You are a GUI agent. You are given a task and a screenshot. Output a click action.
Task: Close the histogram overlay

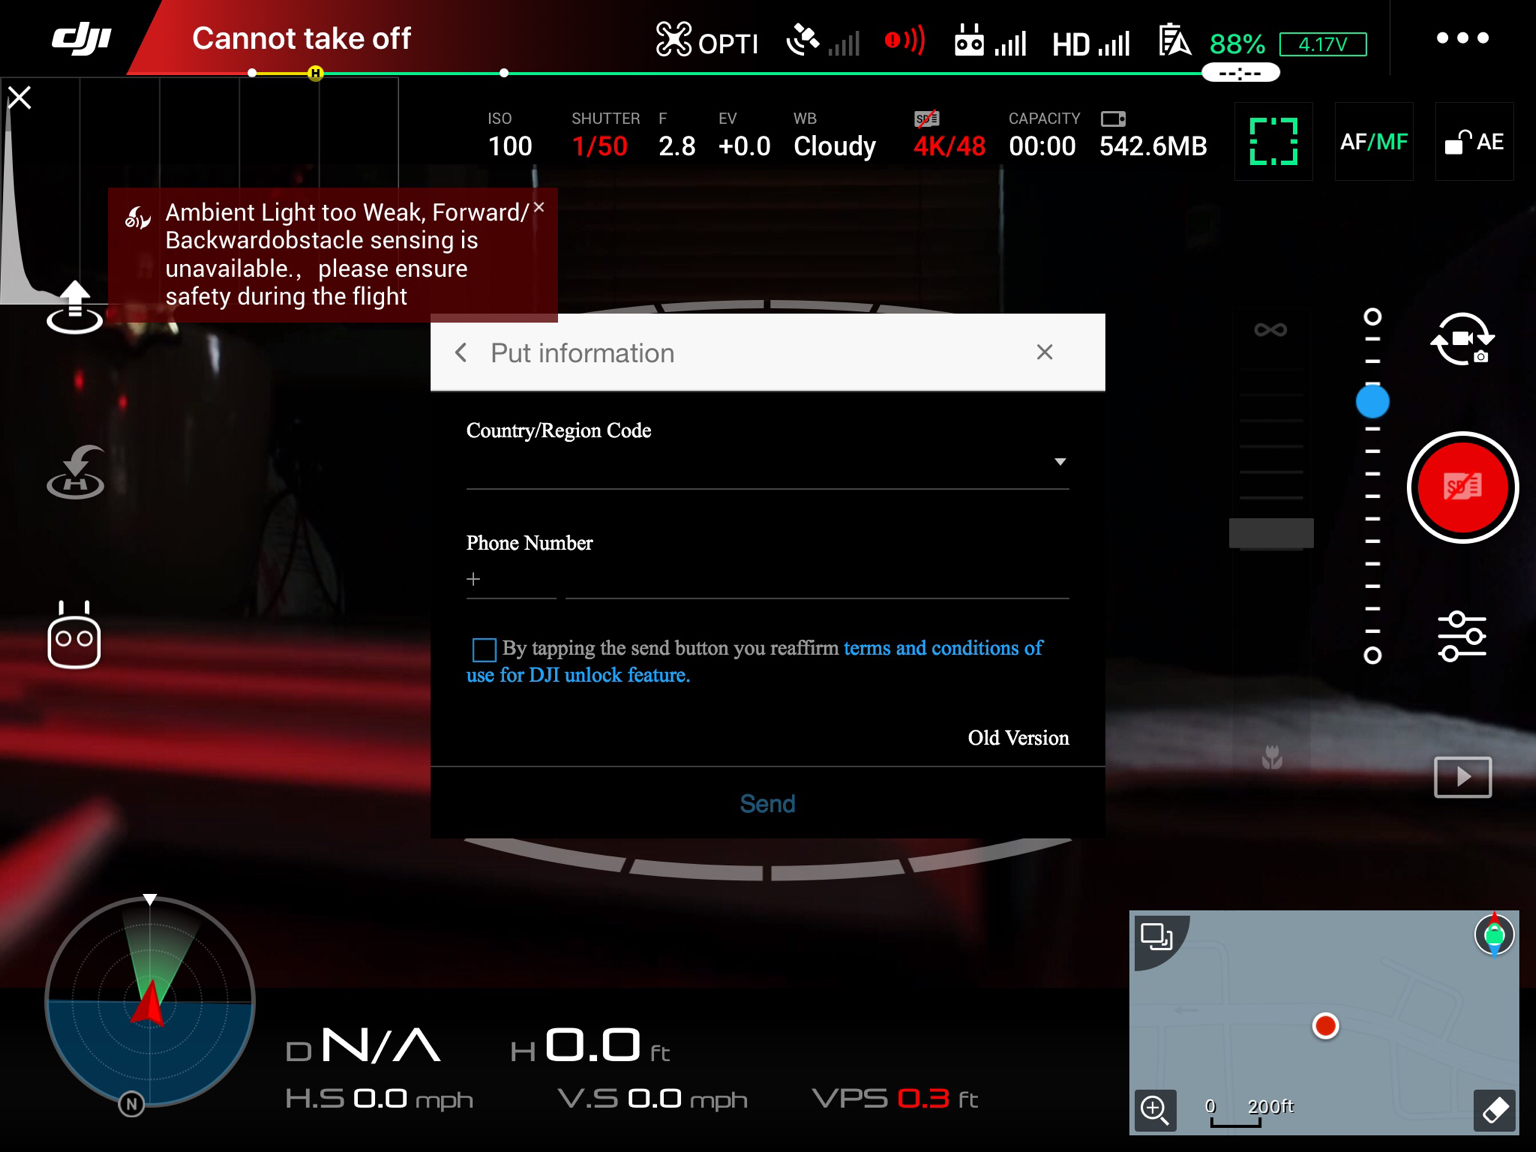click(20, 97)
